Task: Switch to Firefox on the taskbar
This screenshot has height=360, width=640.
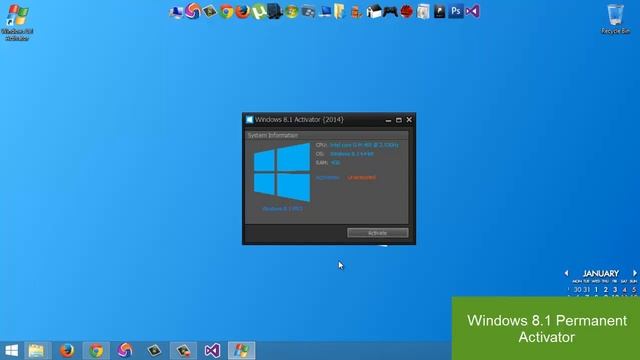Action: [67, 351]
